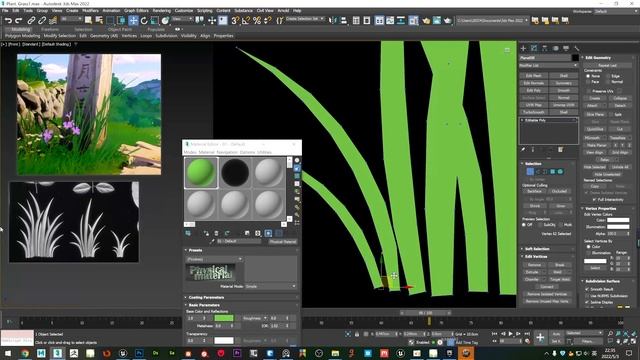Screen dimensions: 640x360
Task: Set Preview Selection to SubObj
Action: coord(541,225)
